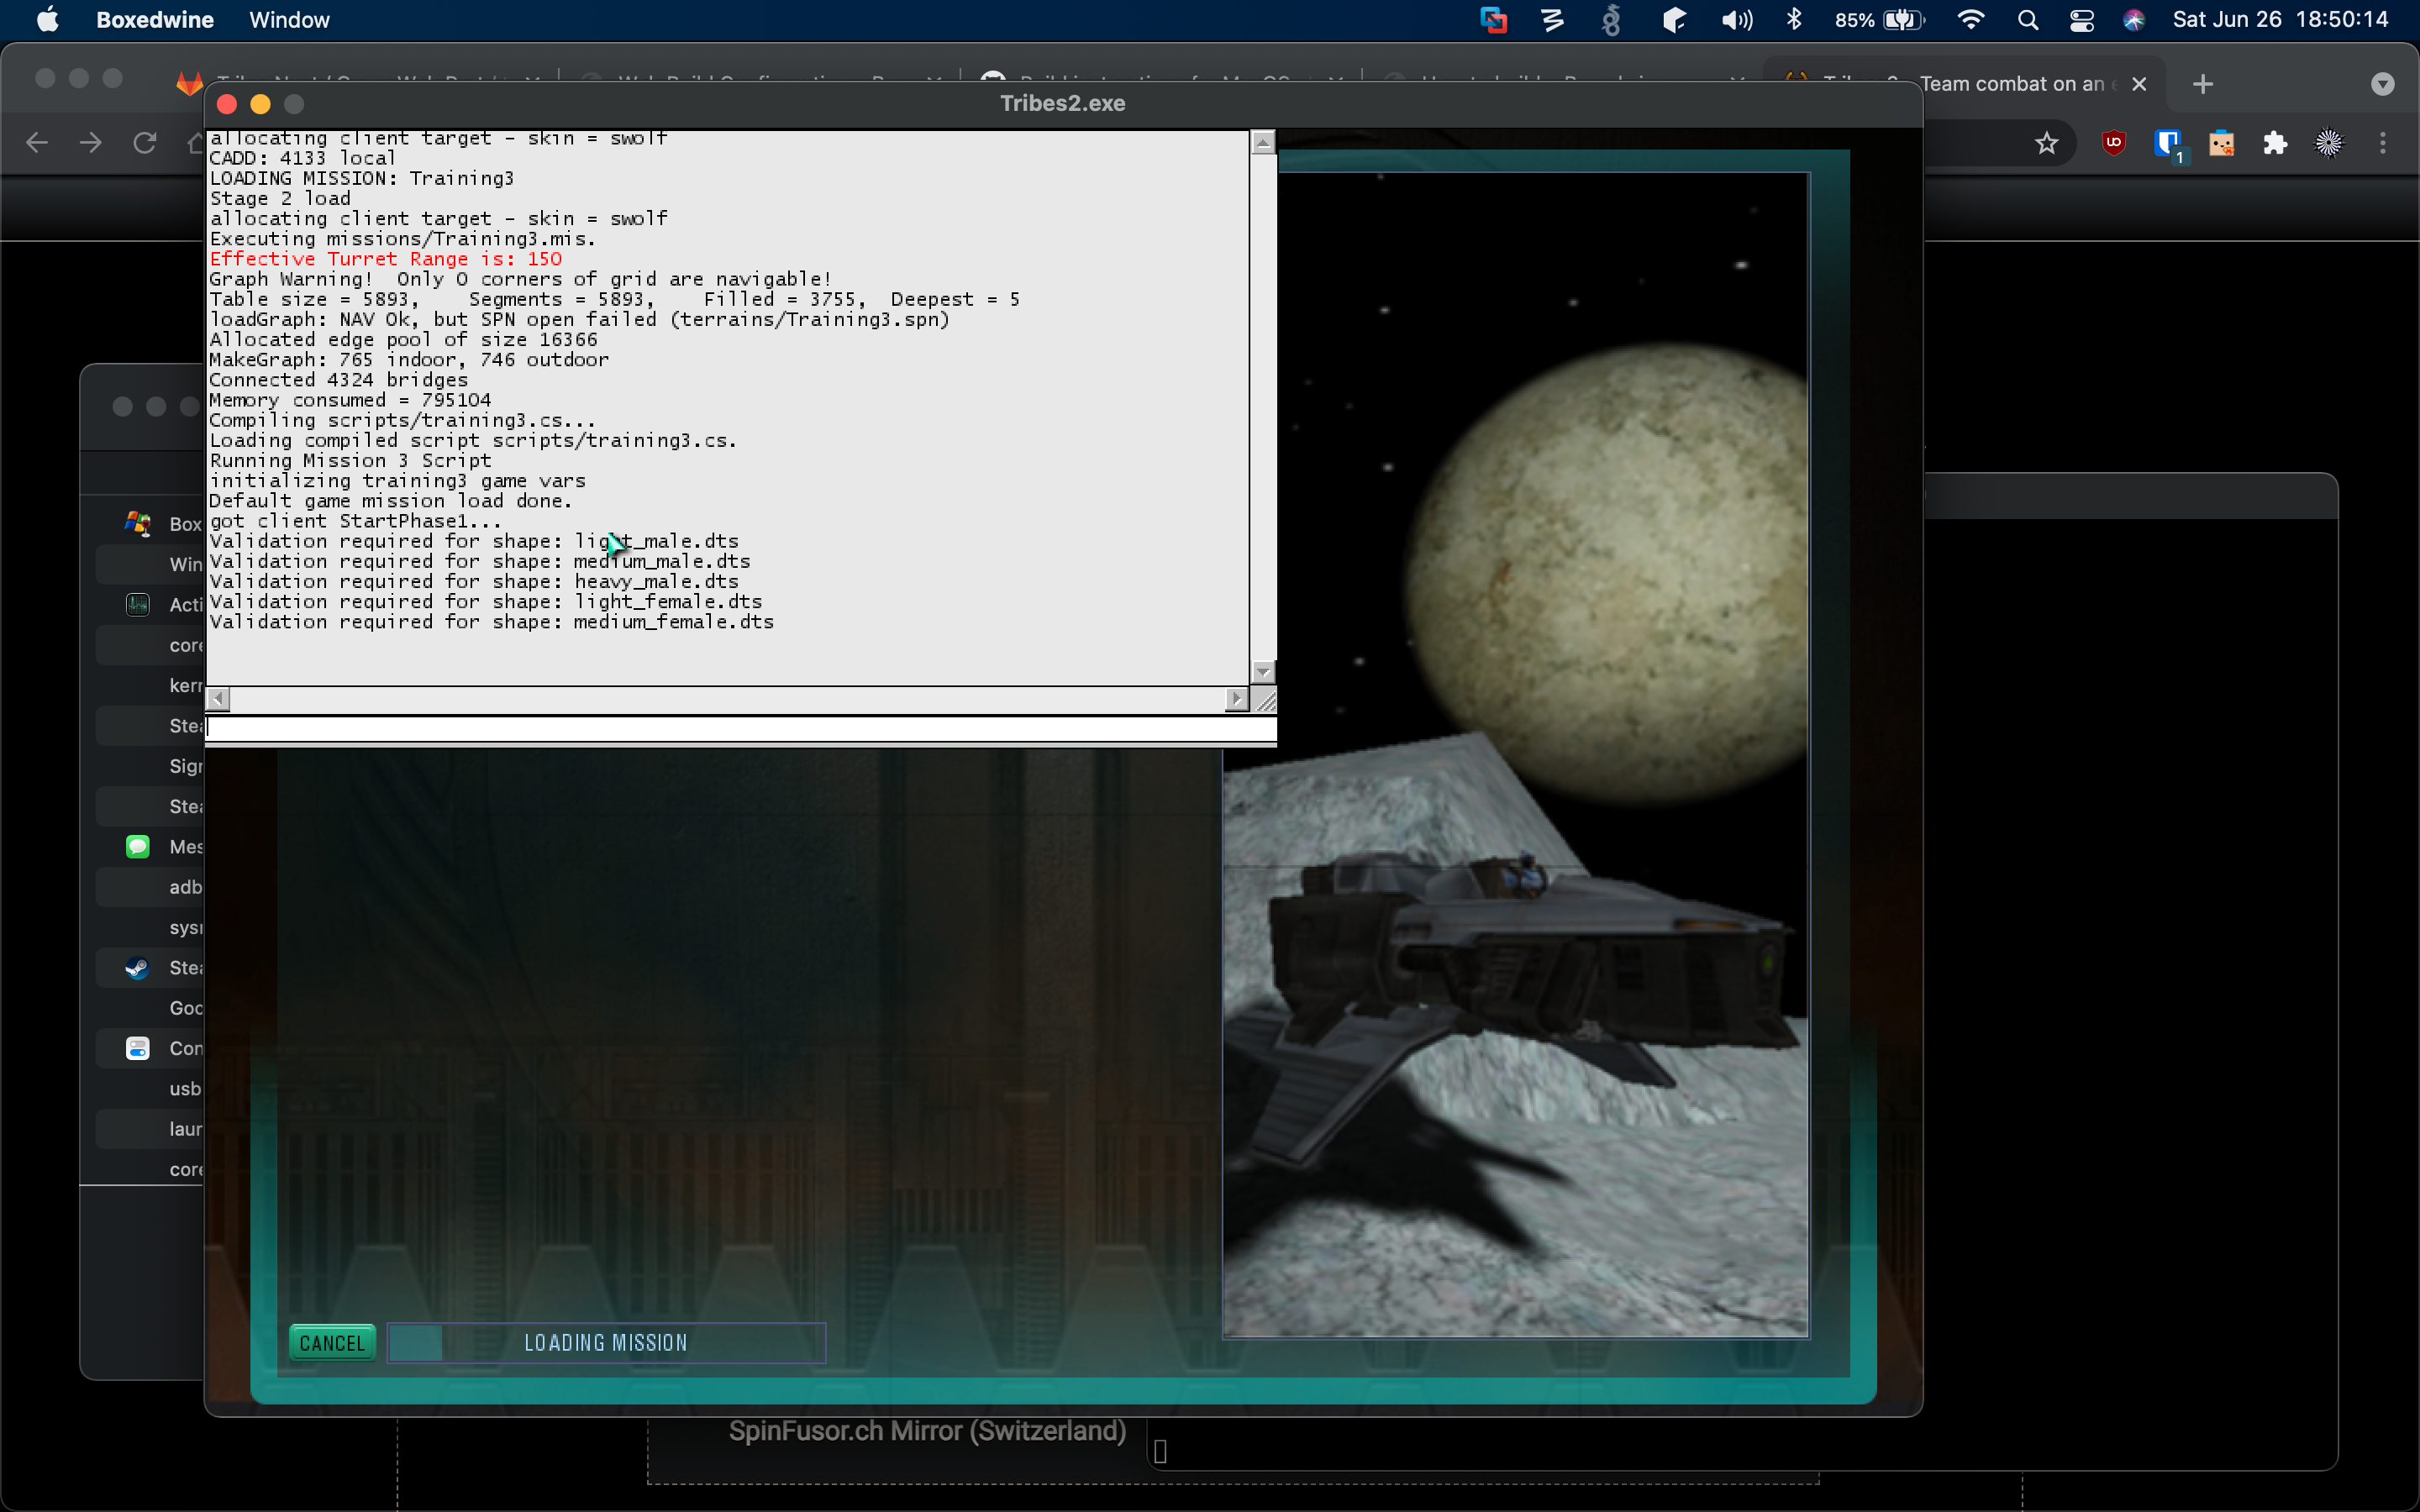
Task: Open the Boxedwine menu
Action: click(155, 20)
